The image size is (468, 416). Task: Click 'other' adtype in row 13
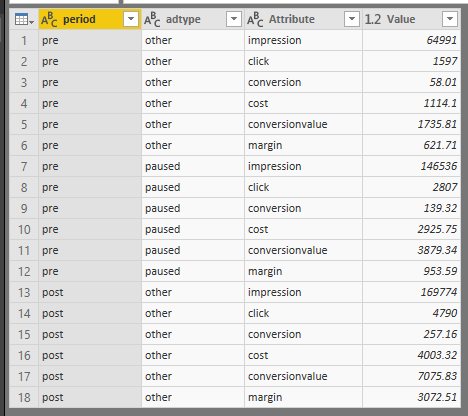pyautogui.click(x=158, y=292)
